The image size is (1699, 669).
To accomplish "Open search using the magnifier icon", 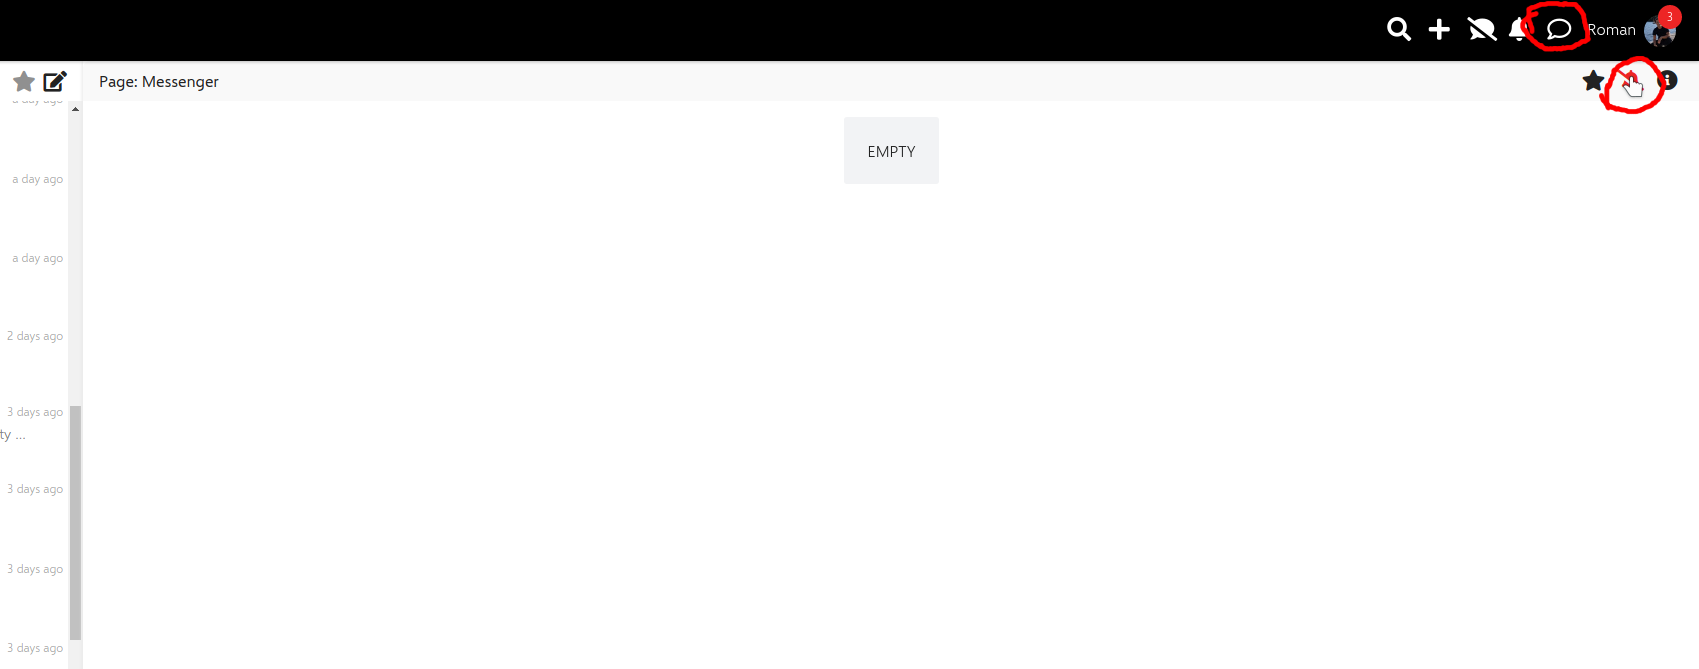I will (1399, 30).
